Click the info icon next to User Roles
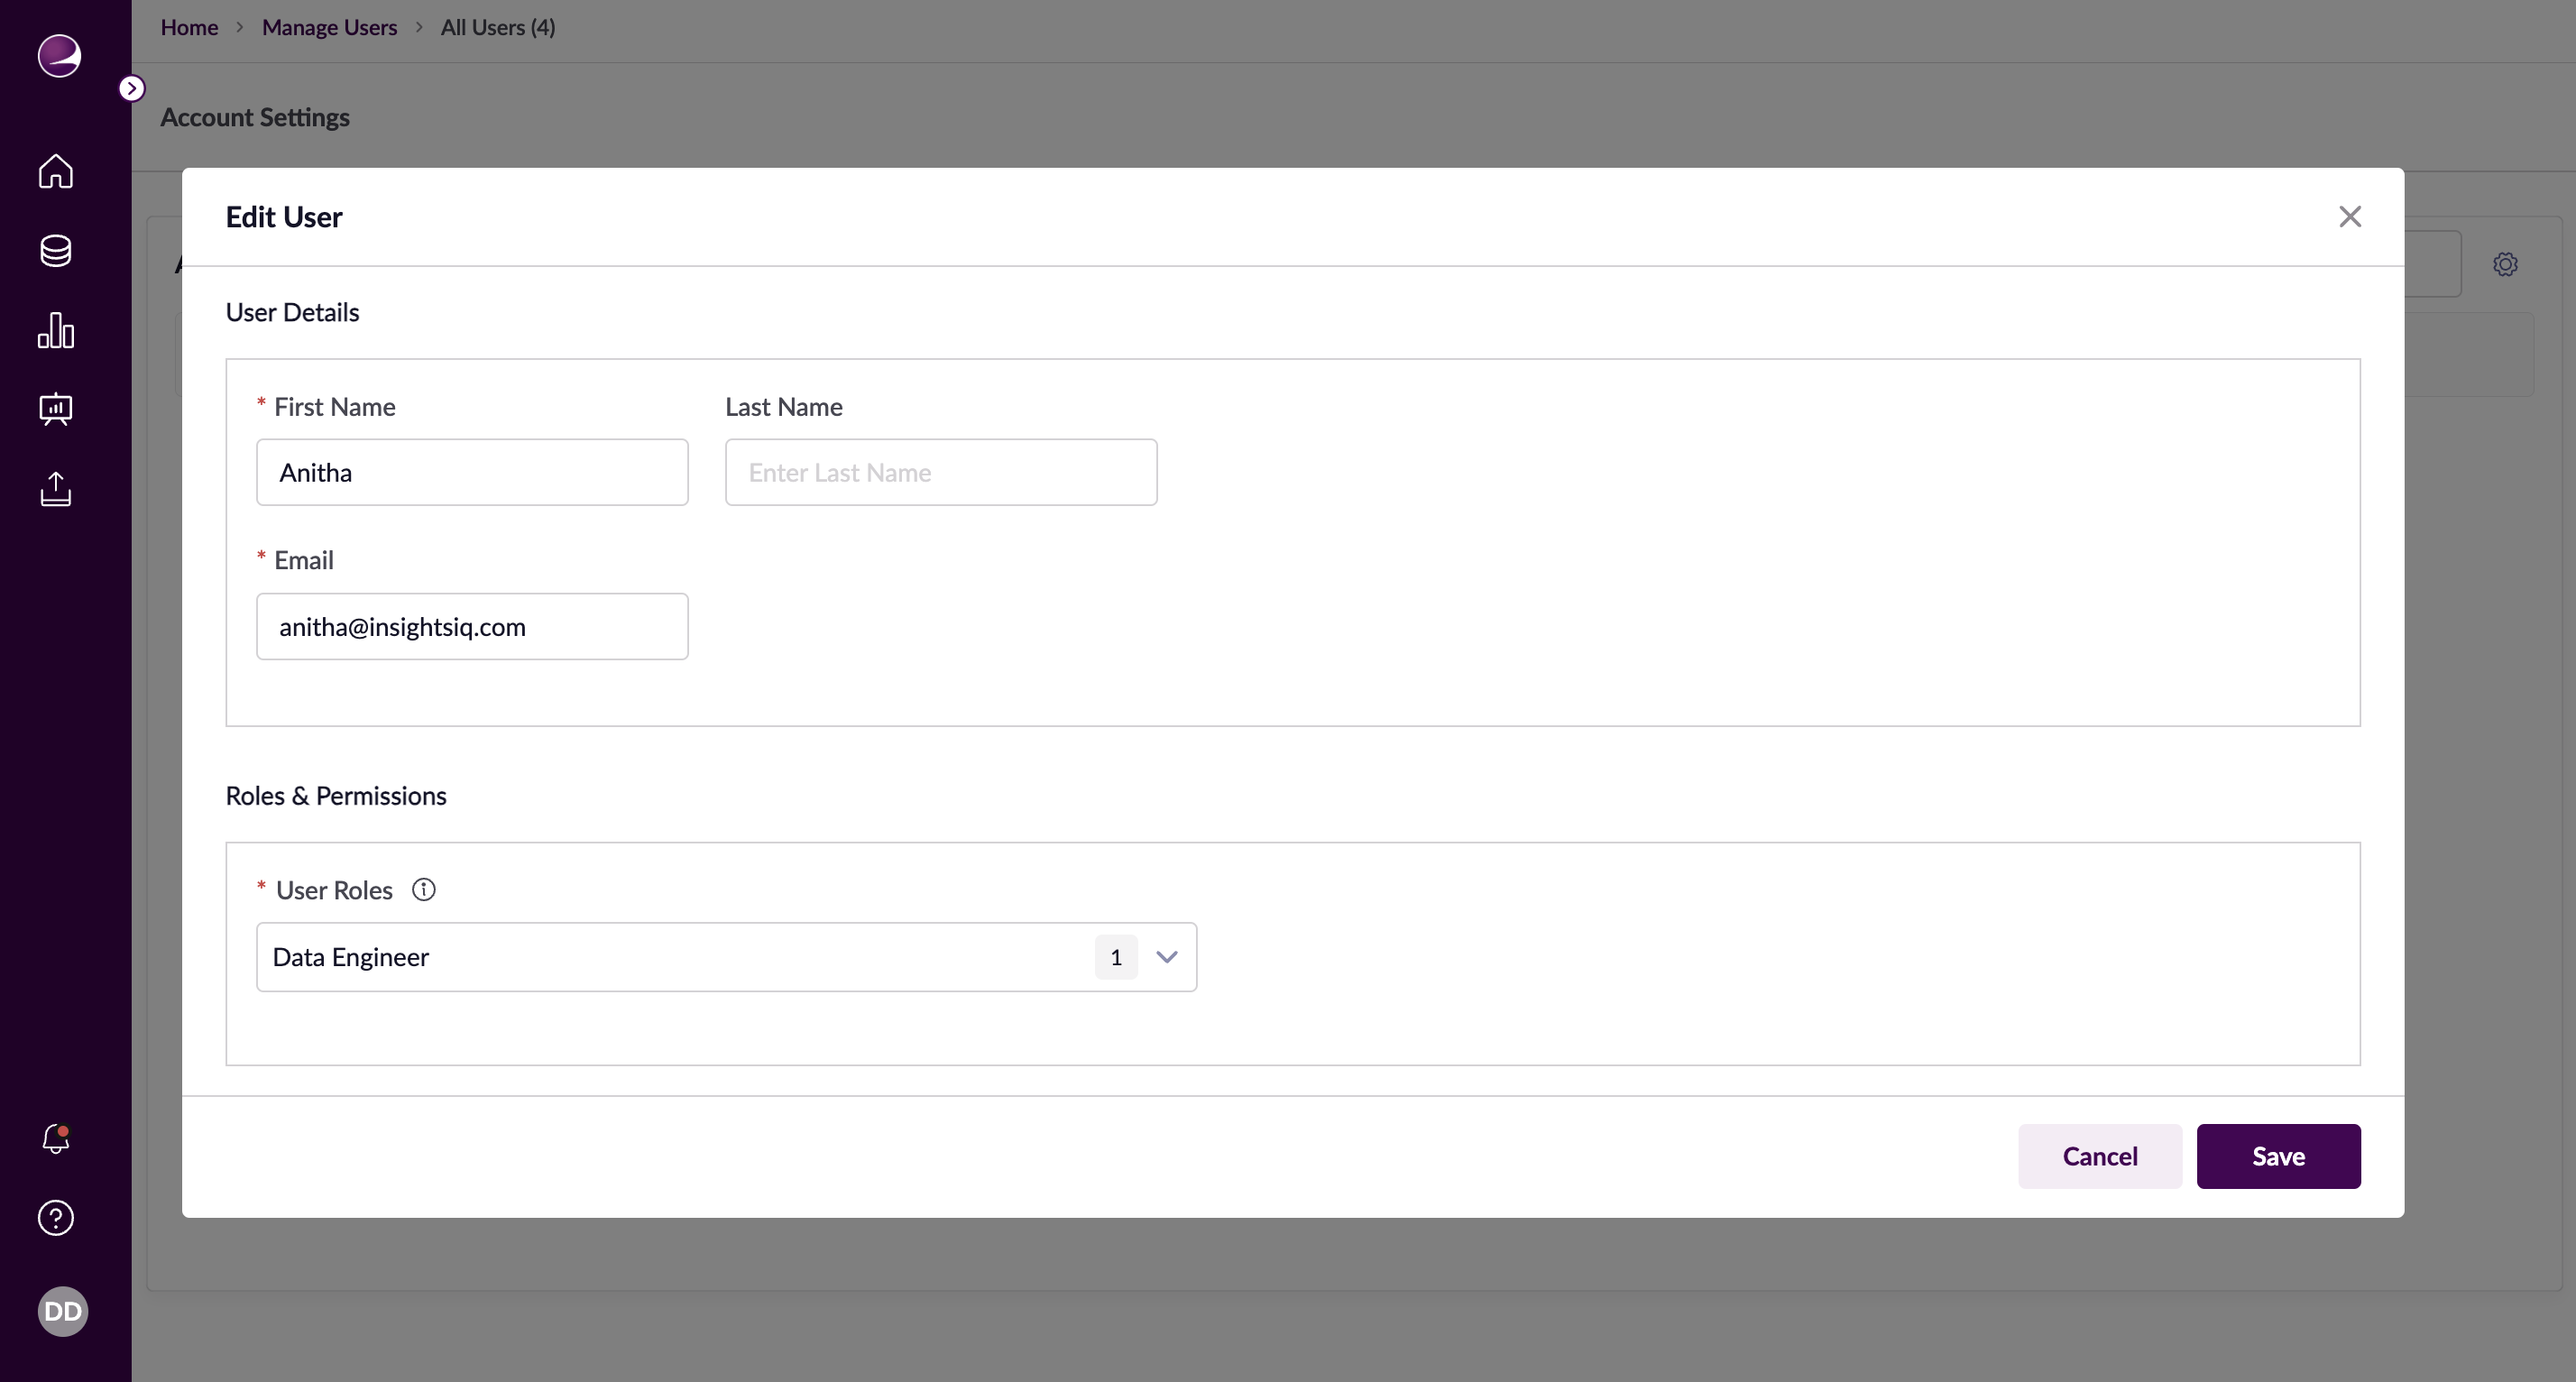The height and width of the screenshot is (1382, 2576). tap(423, 889)
